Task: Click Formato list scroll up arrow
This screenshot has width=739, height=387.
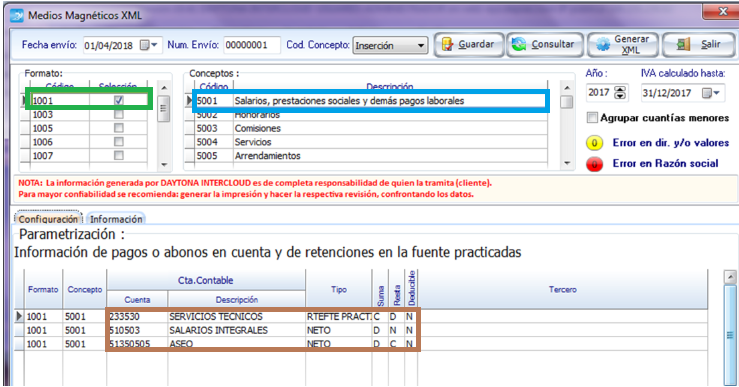Action: click(x=164, y=88)
